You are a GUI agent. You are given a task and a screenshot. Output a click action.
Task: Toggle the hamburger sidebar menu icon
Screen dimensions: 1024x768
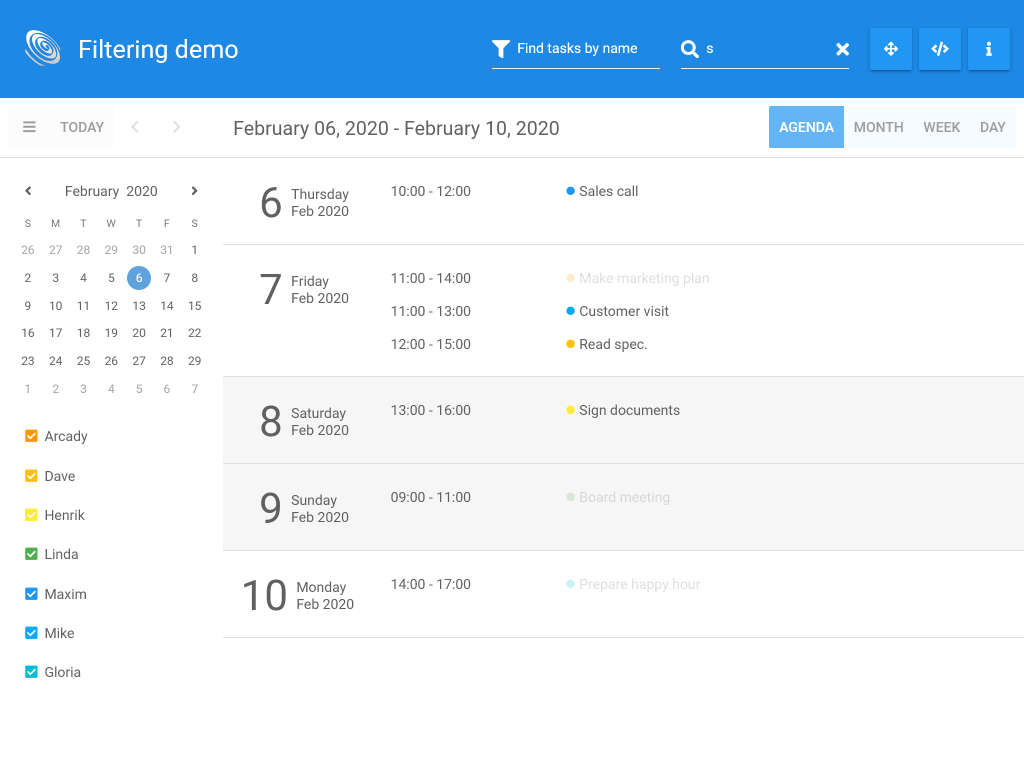[29, 127]
